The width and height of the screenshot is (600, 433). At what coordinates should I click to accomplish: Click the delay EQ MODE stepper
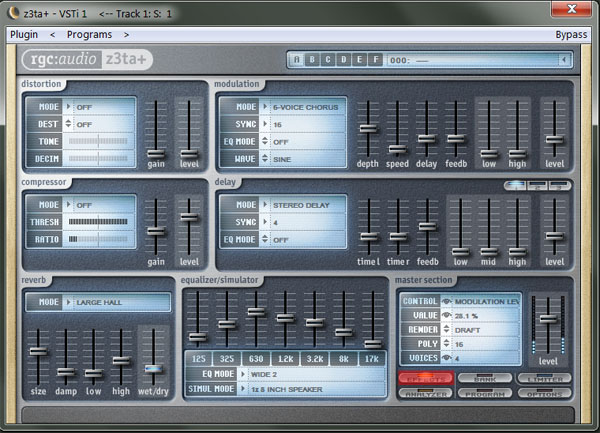pos(265,239)
